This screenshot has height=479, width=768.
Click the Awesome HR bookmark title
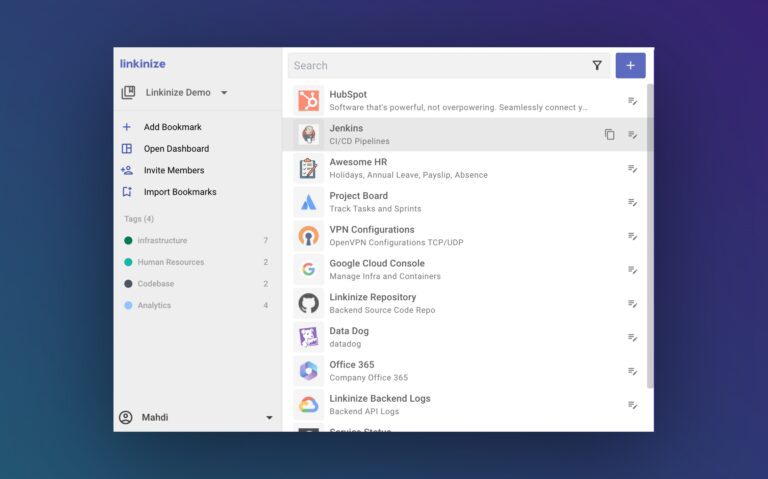click(358, 162)
